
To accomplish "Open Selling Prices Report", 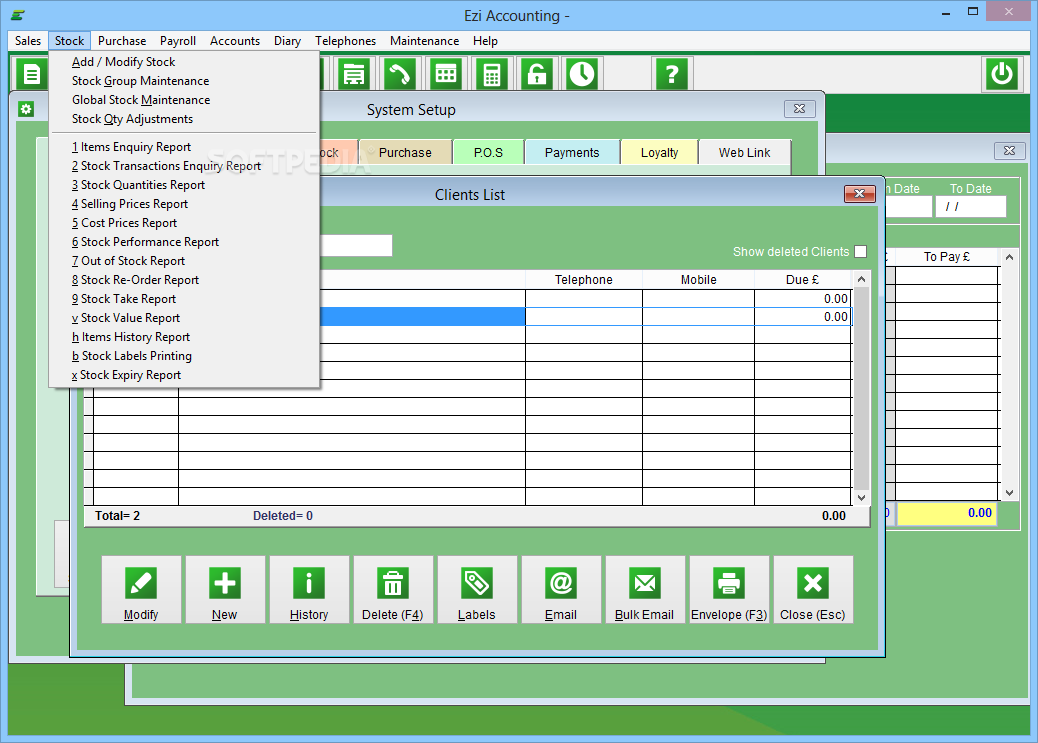I will (185, 204).
